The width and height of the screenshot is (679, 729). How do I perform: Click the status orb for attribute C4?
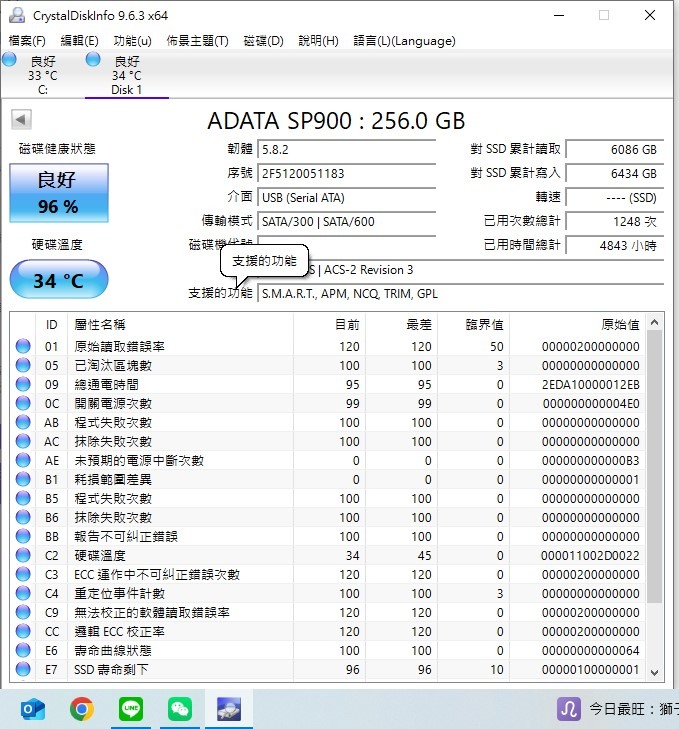coord(23,593)
